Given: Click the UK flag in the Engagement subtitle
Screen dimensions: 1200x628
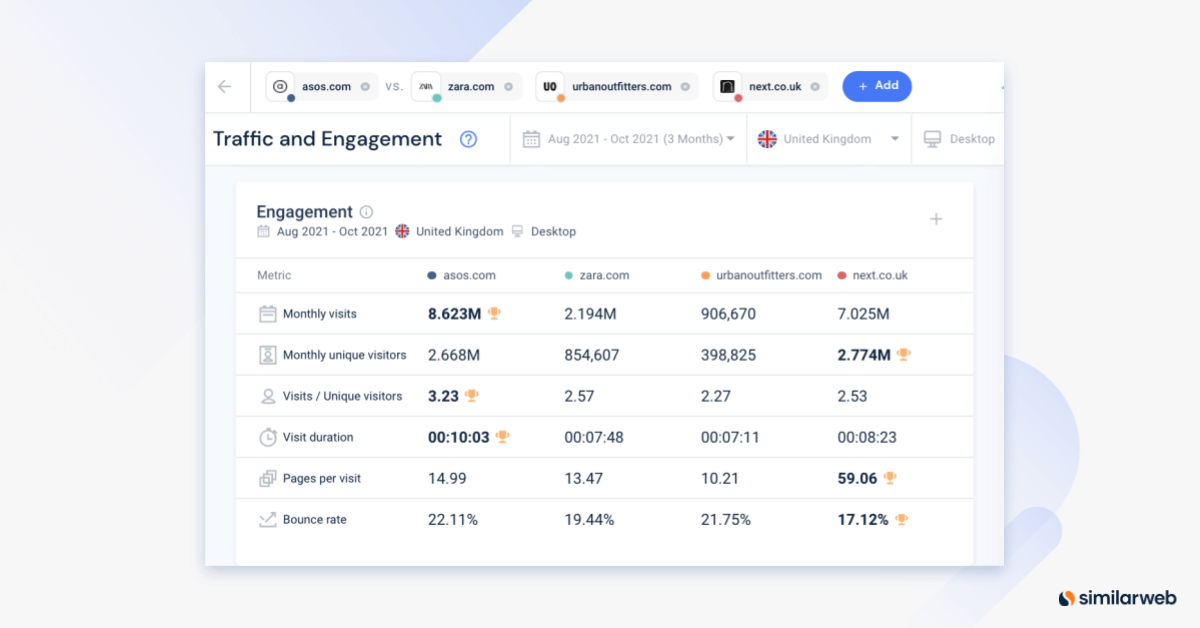Looking at the screenshot, I should 403,231.
